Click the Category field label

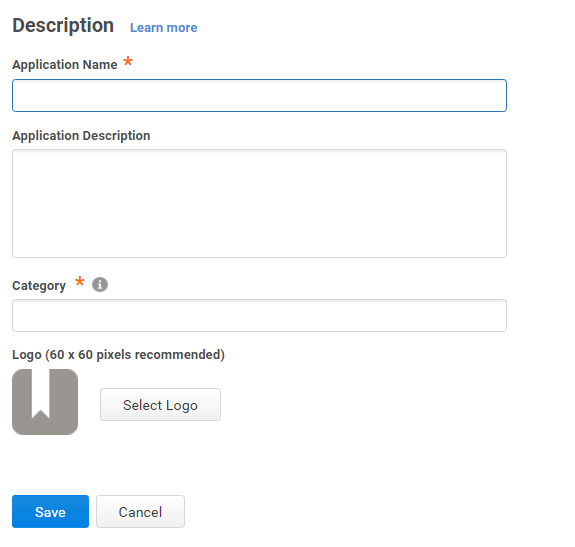(39, 286)
